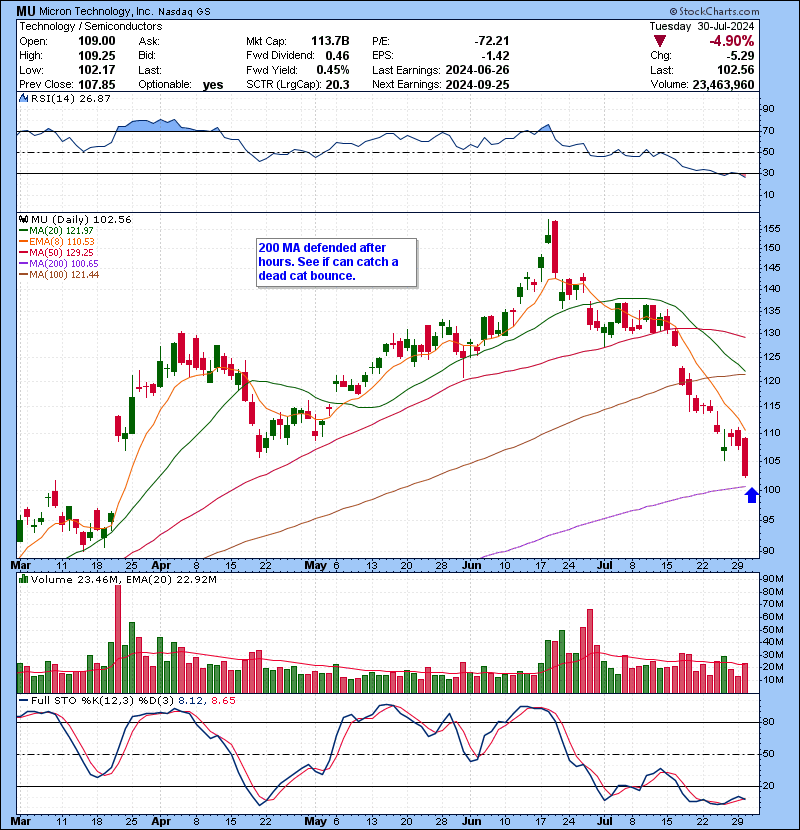
Task: Click the line marker before Full STO label
Action: coord(23,700)
